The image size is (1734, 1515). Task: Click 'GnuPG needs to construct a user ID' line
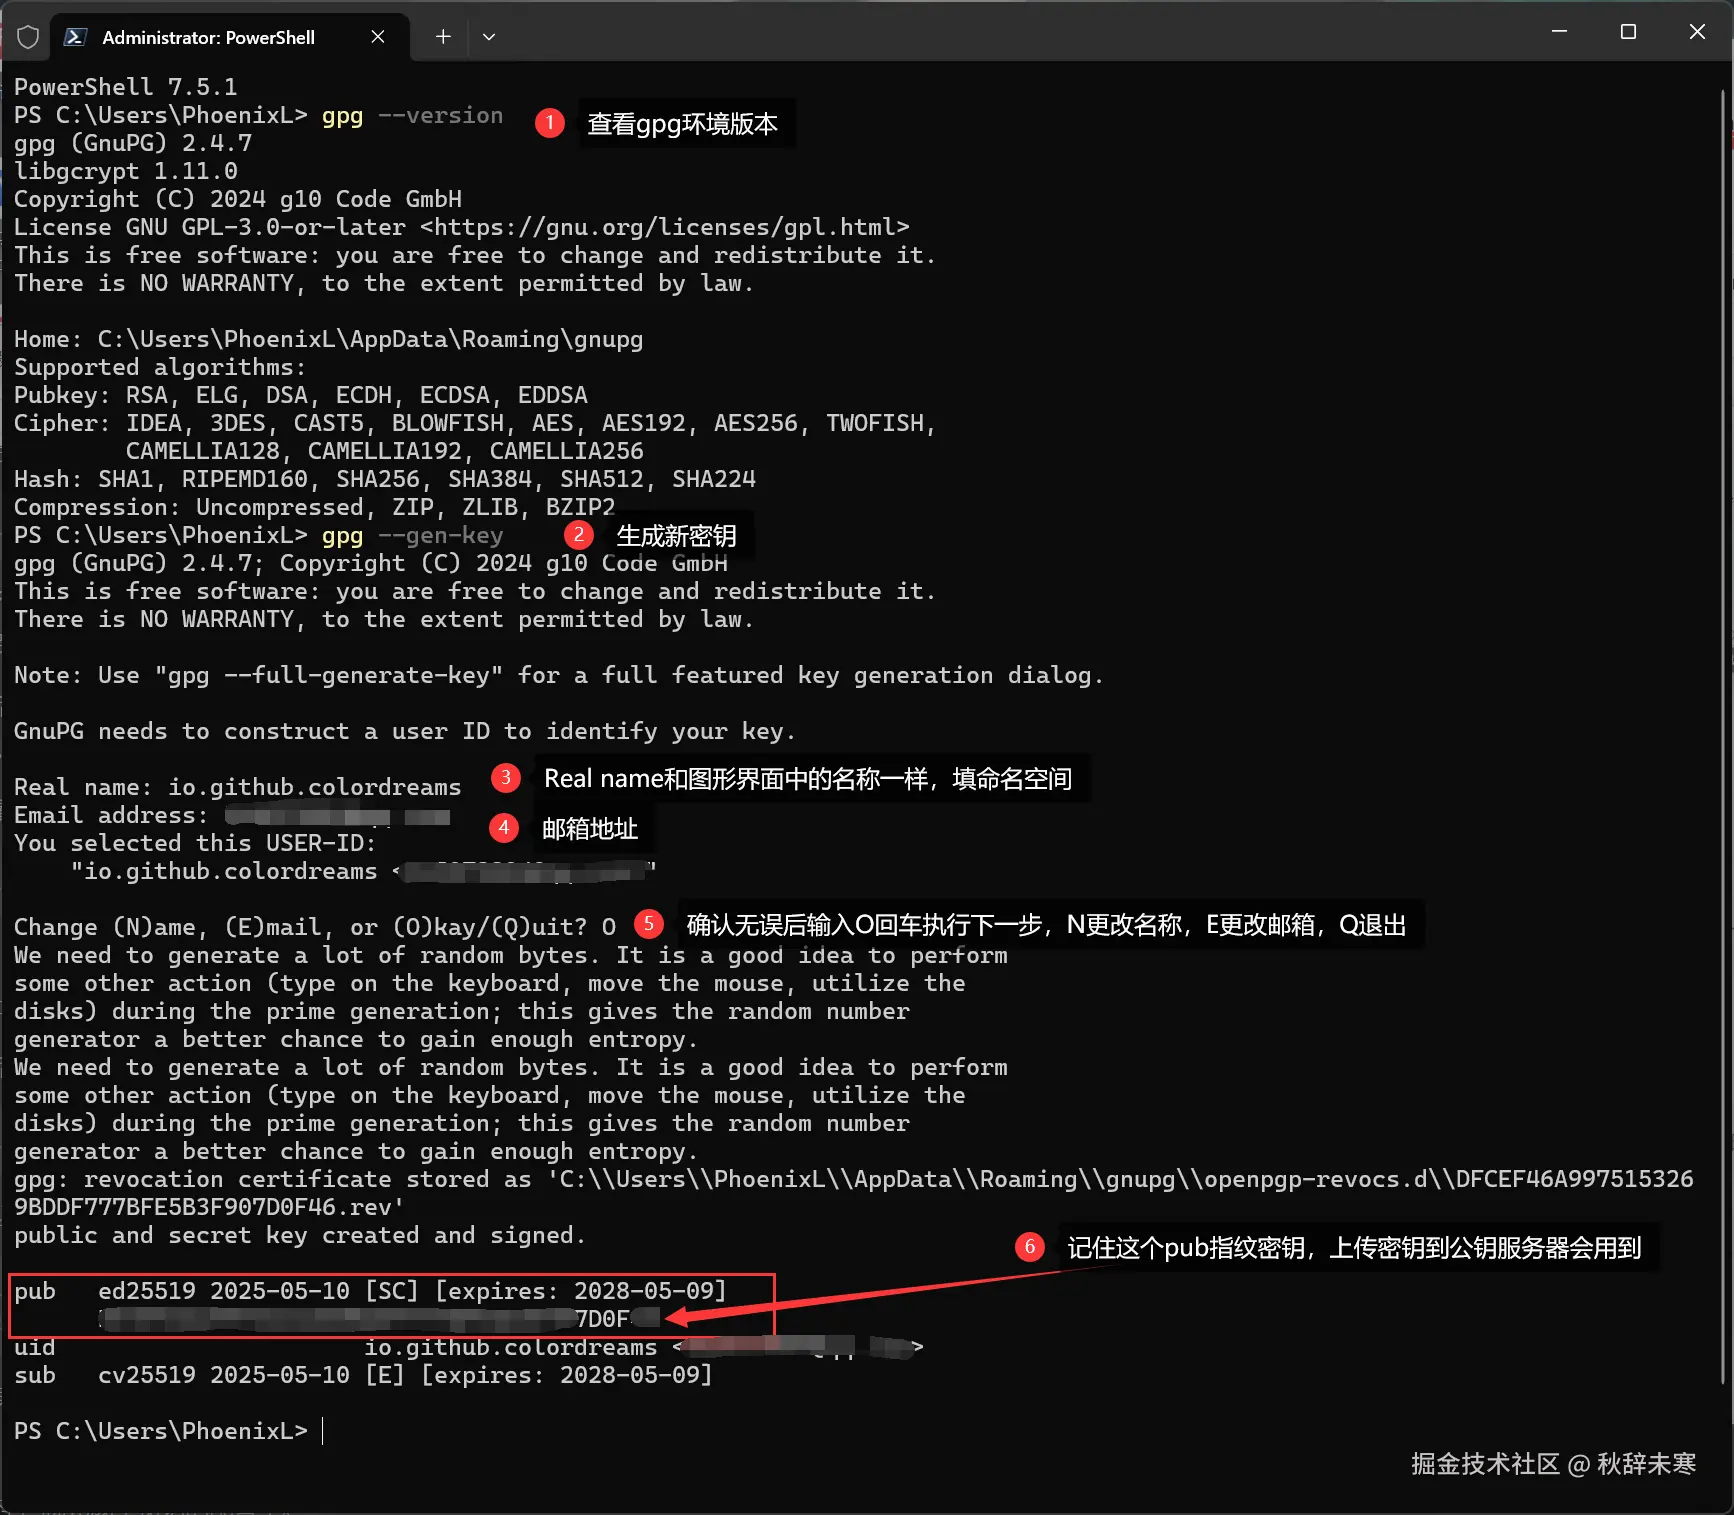[x=405, y=731]
